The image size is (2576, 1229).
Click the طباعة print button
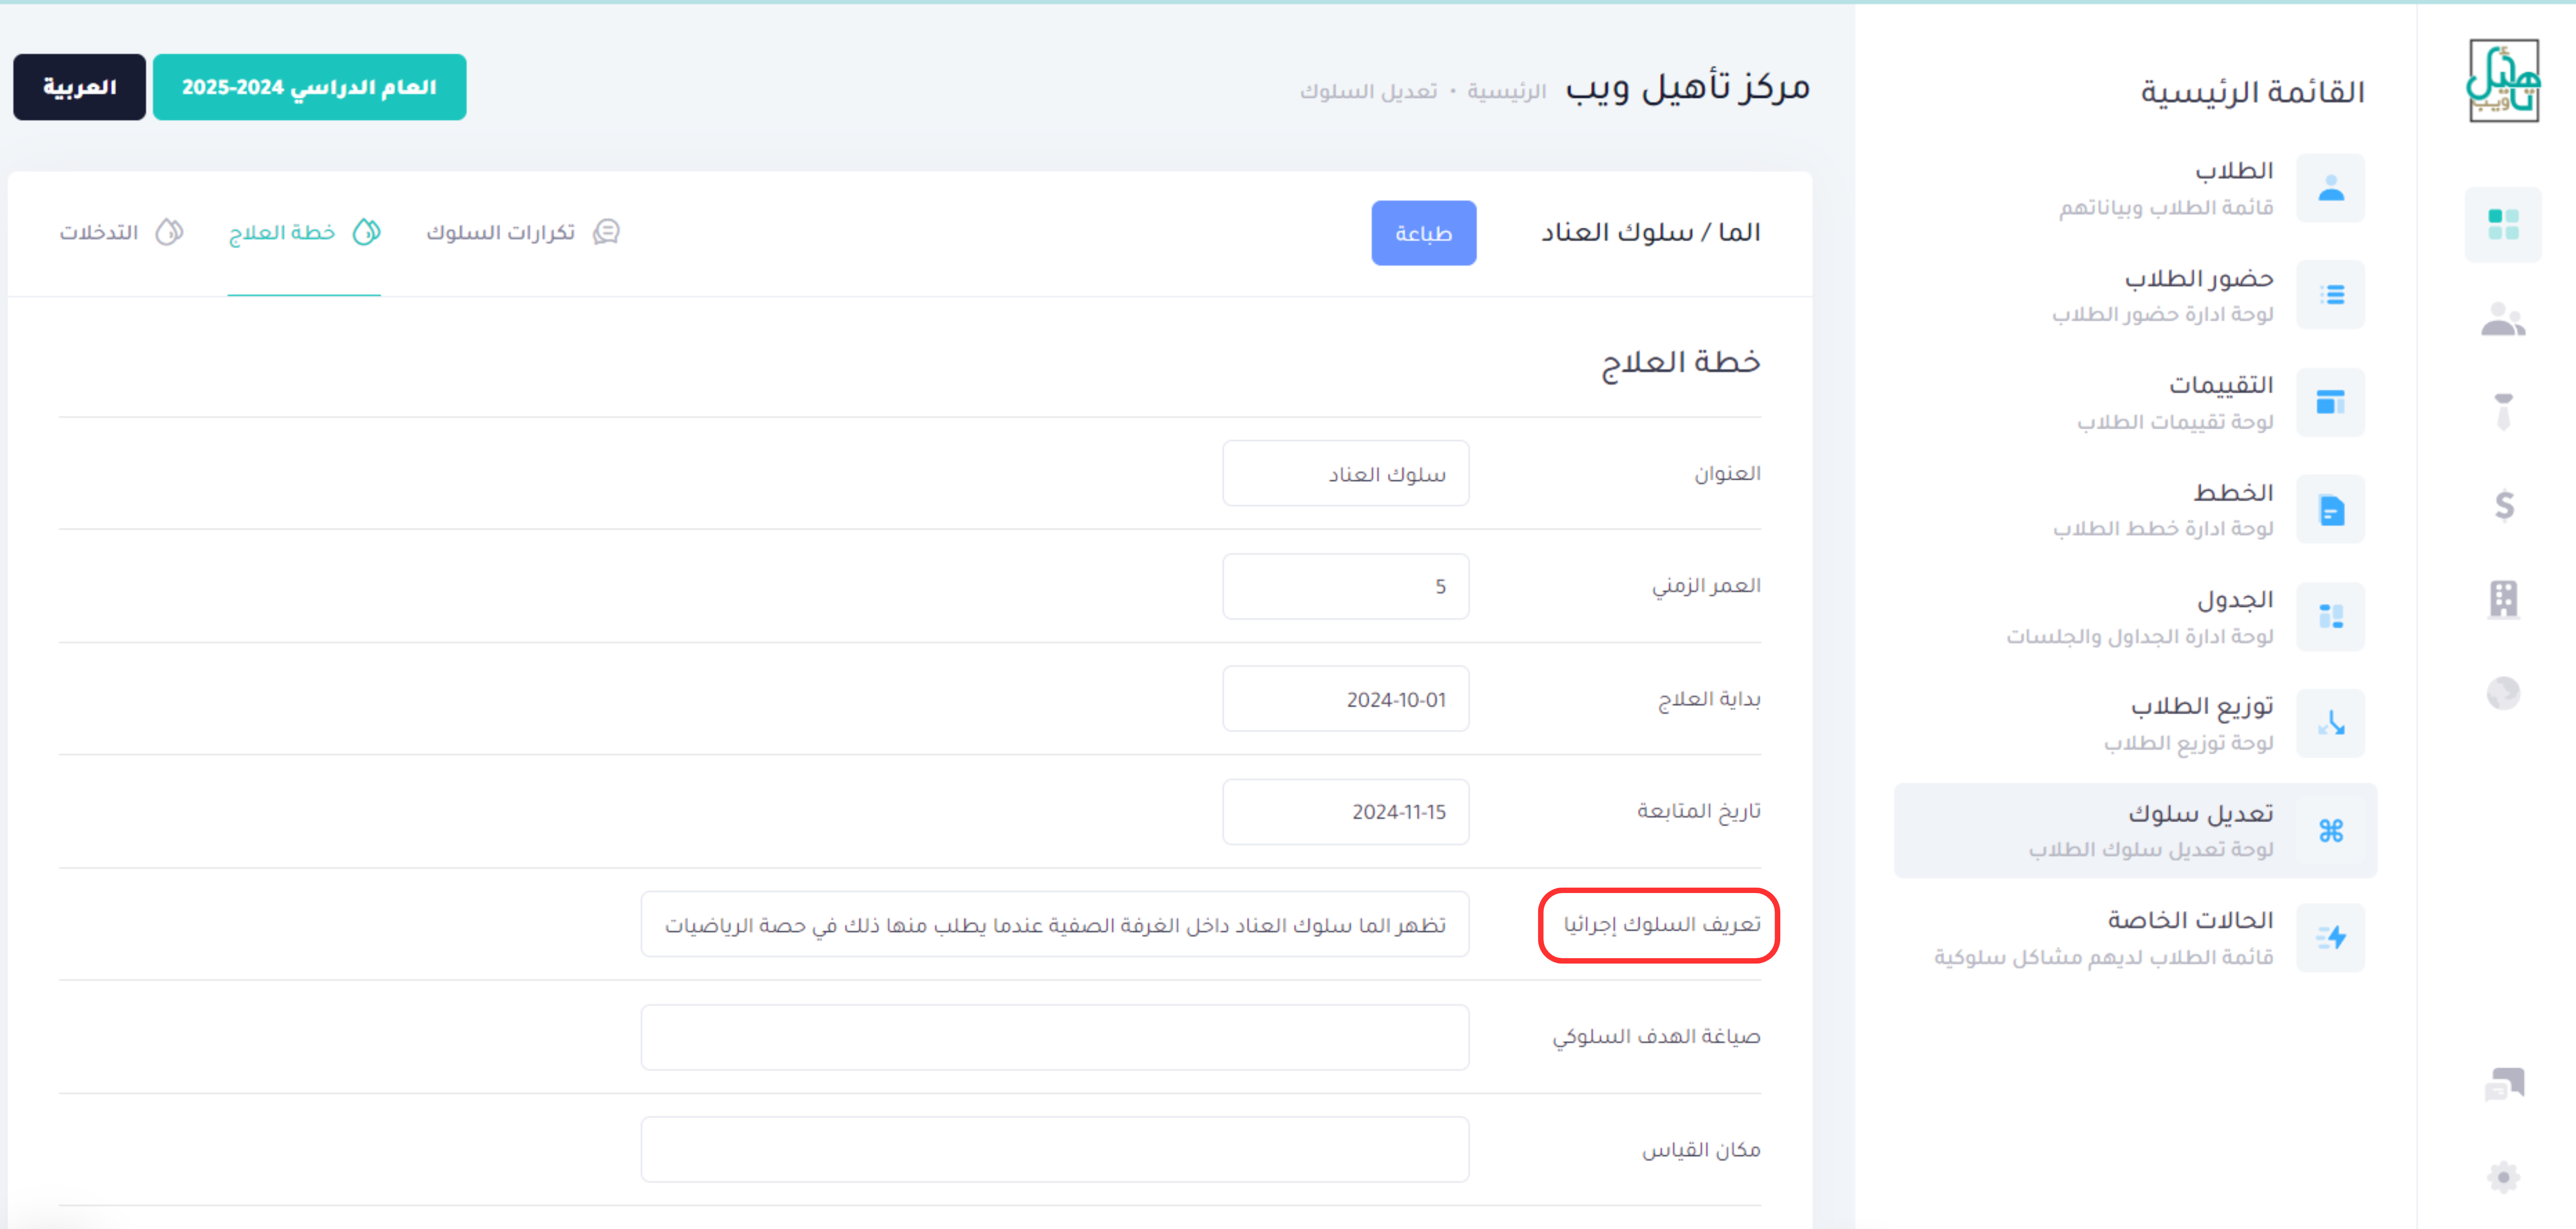tap(1423, 233)
